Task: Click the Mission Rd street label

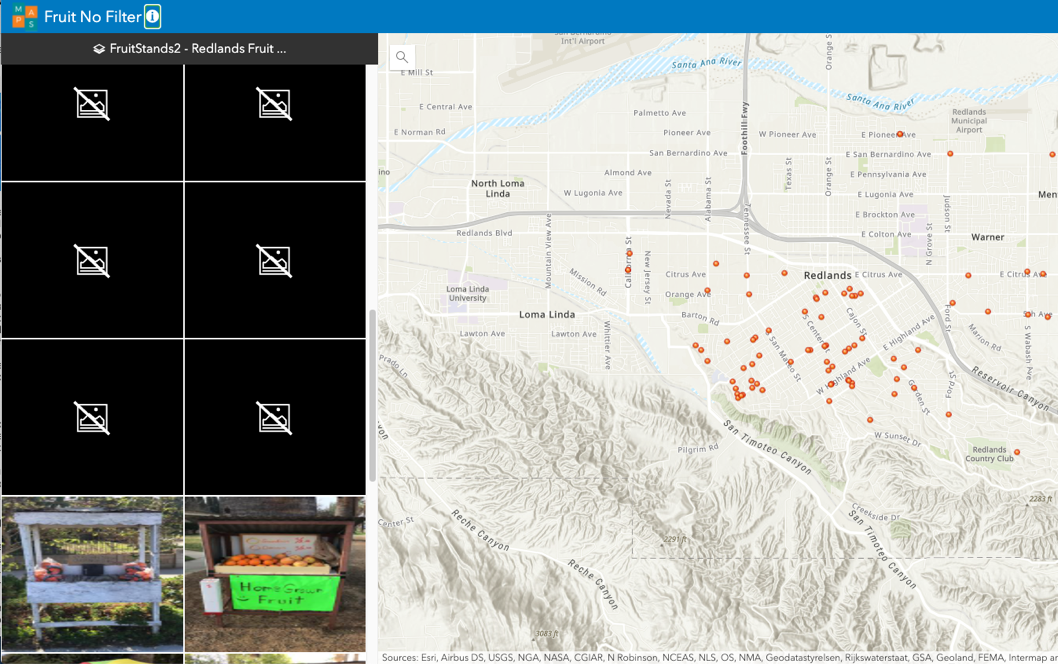Action: (588, 282)
